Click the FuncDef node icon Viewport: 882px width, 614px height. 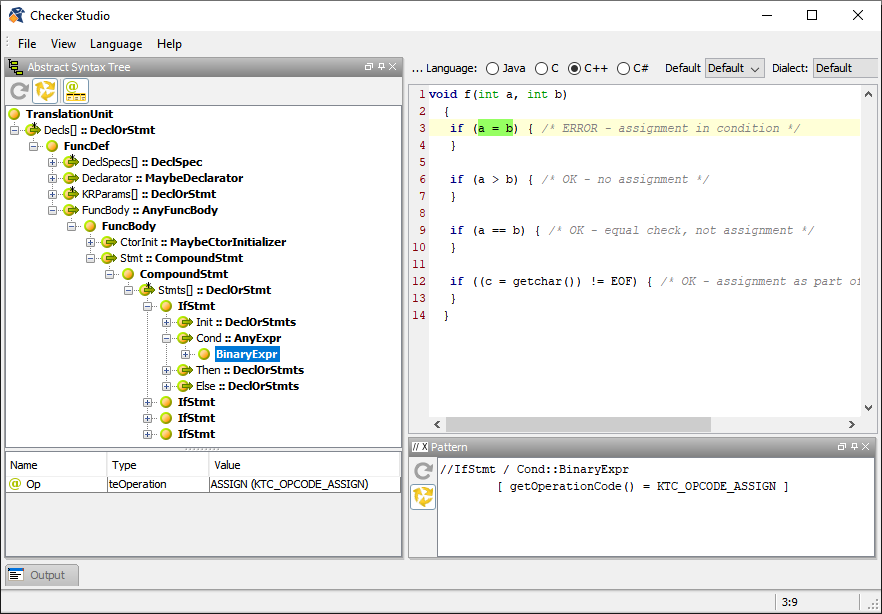tap(52, 146)
